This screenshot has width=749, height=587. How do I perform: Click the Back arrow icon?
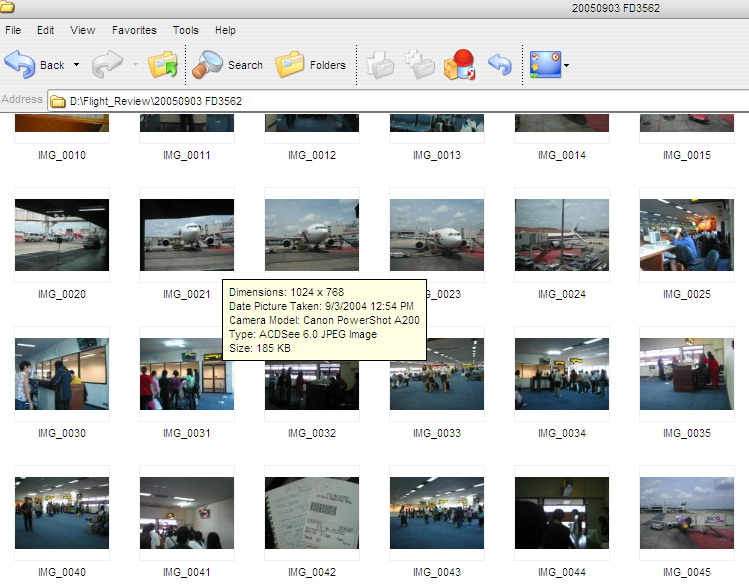[20, 64]
